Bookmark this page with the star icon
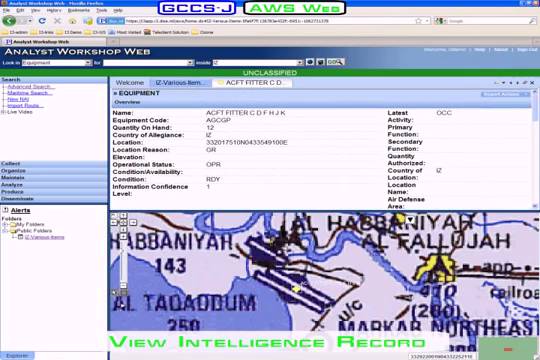Screen dimensions: 540x360 418,21
